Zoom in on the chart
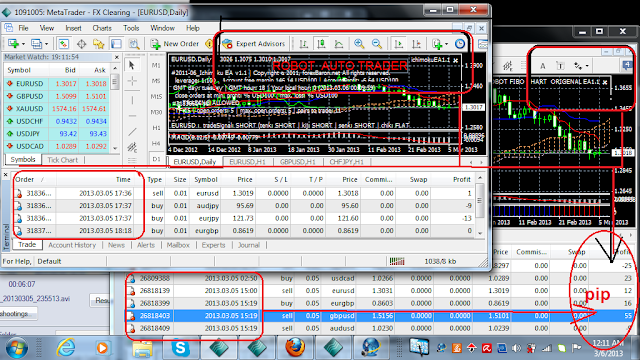This screenshot has width=640, height=360. [x=359, y=44]
